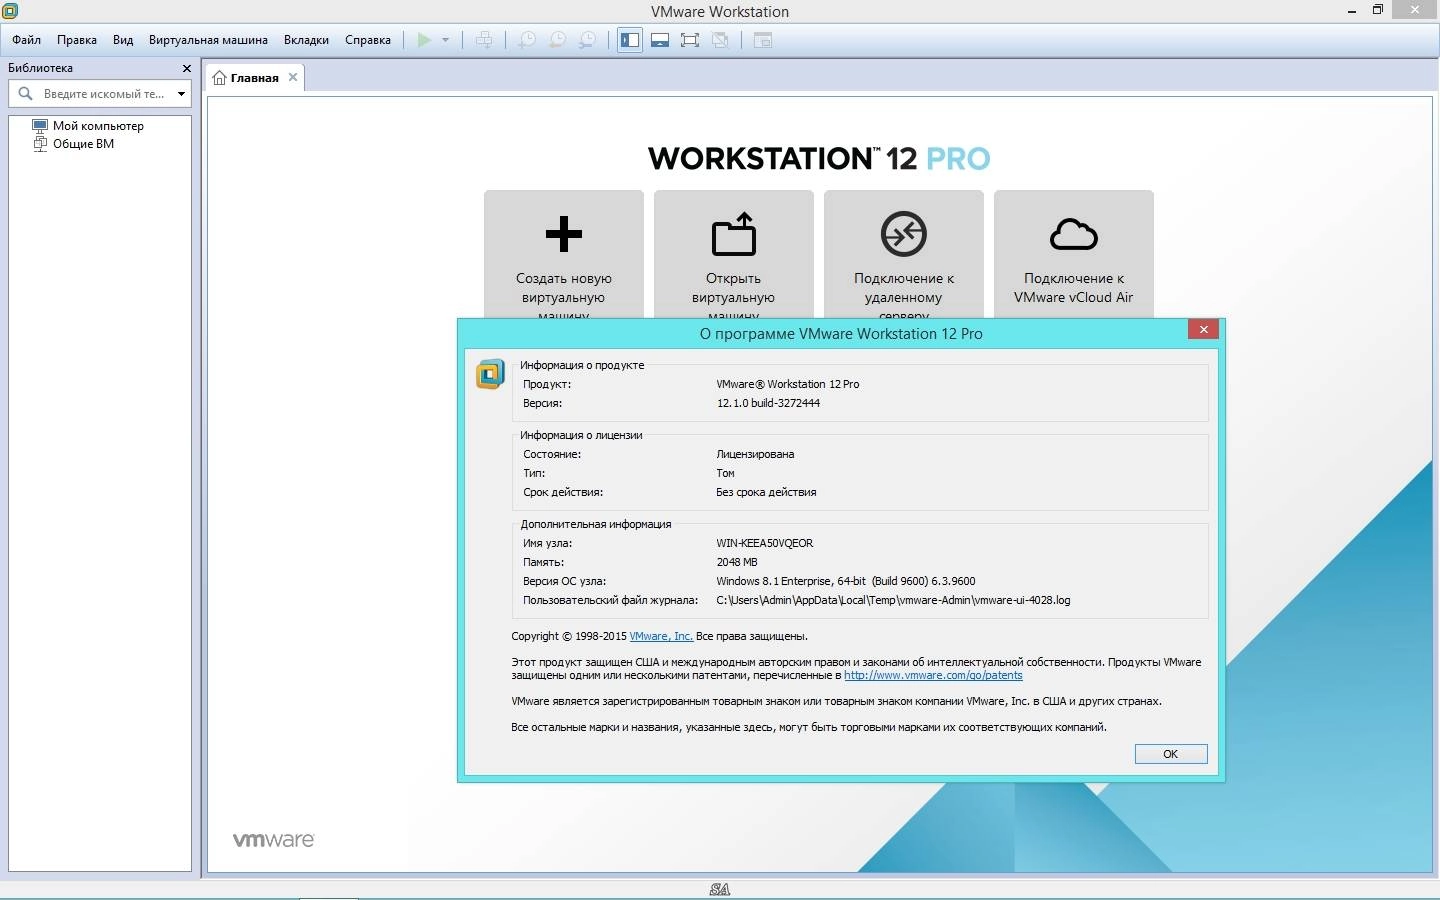1440x900 pixels.
Task: Click the revert snapshot toolbar icon
Action: coord(557,40)
